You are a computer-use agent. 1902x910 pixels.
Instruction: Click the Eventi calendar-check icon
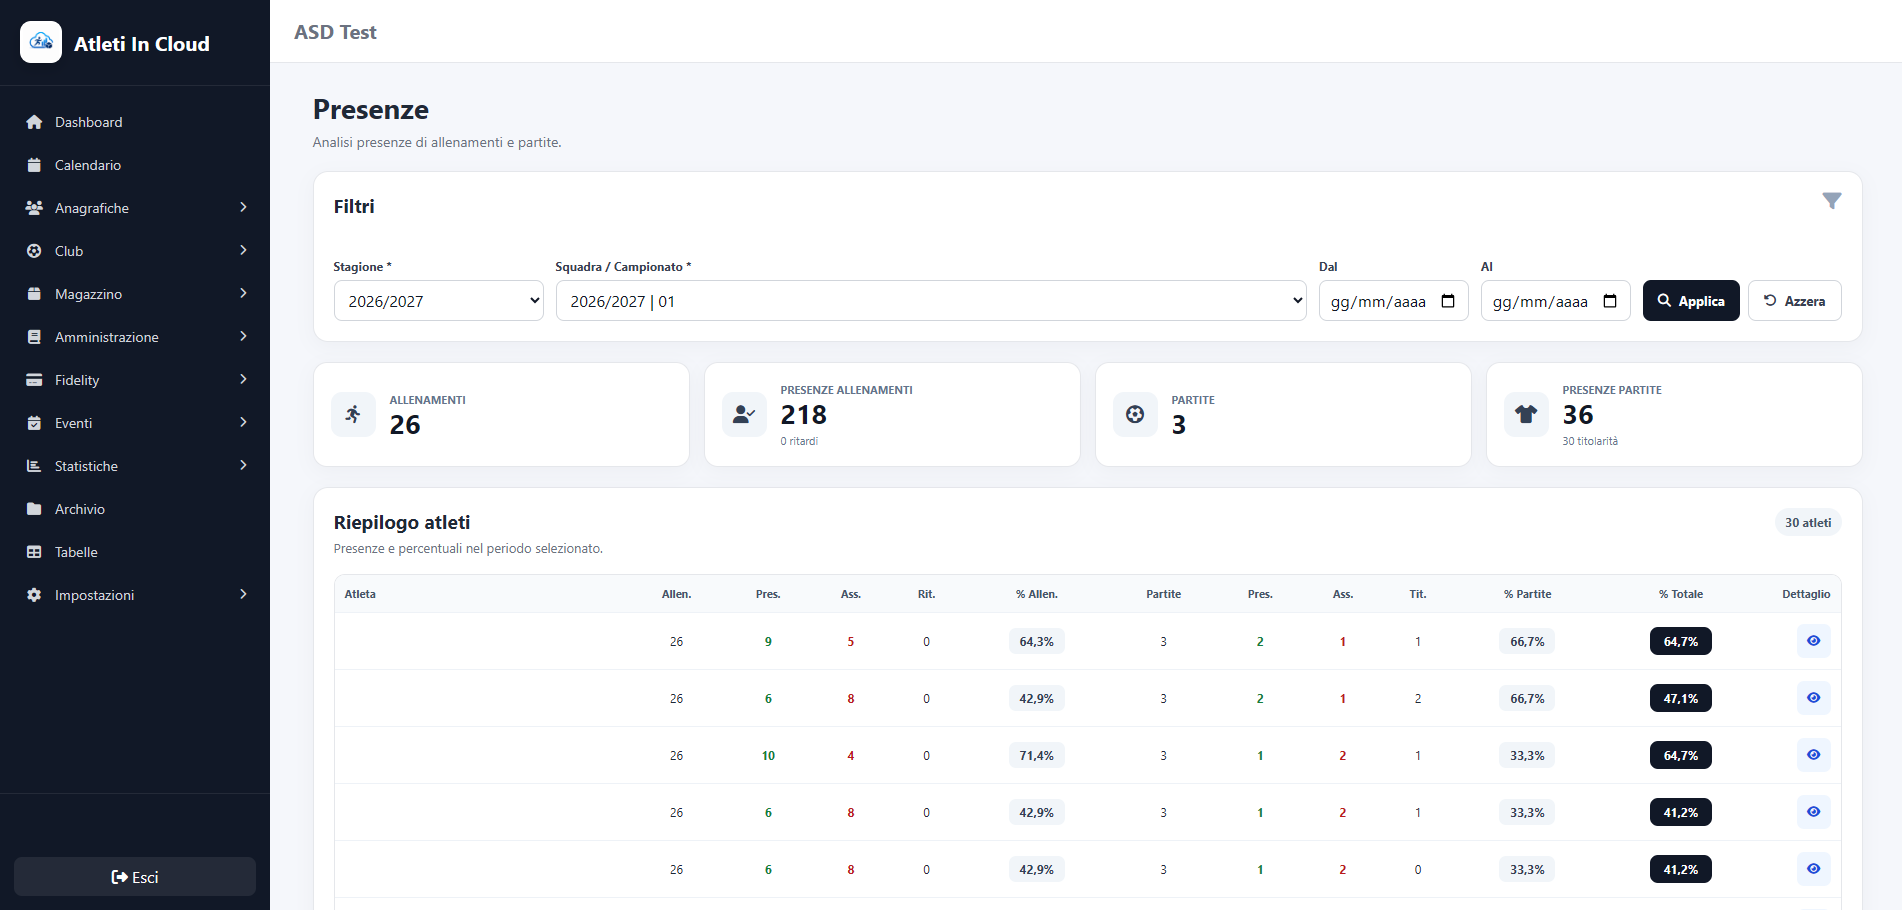(34, 423)
